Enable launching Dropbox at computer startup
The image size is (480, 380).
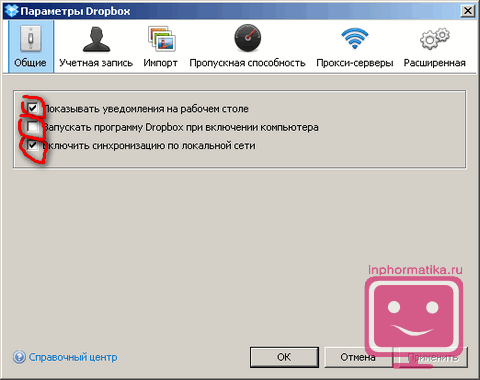[x=33, y=127]
